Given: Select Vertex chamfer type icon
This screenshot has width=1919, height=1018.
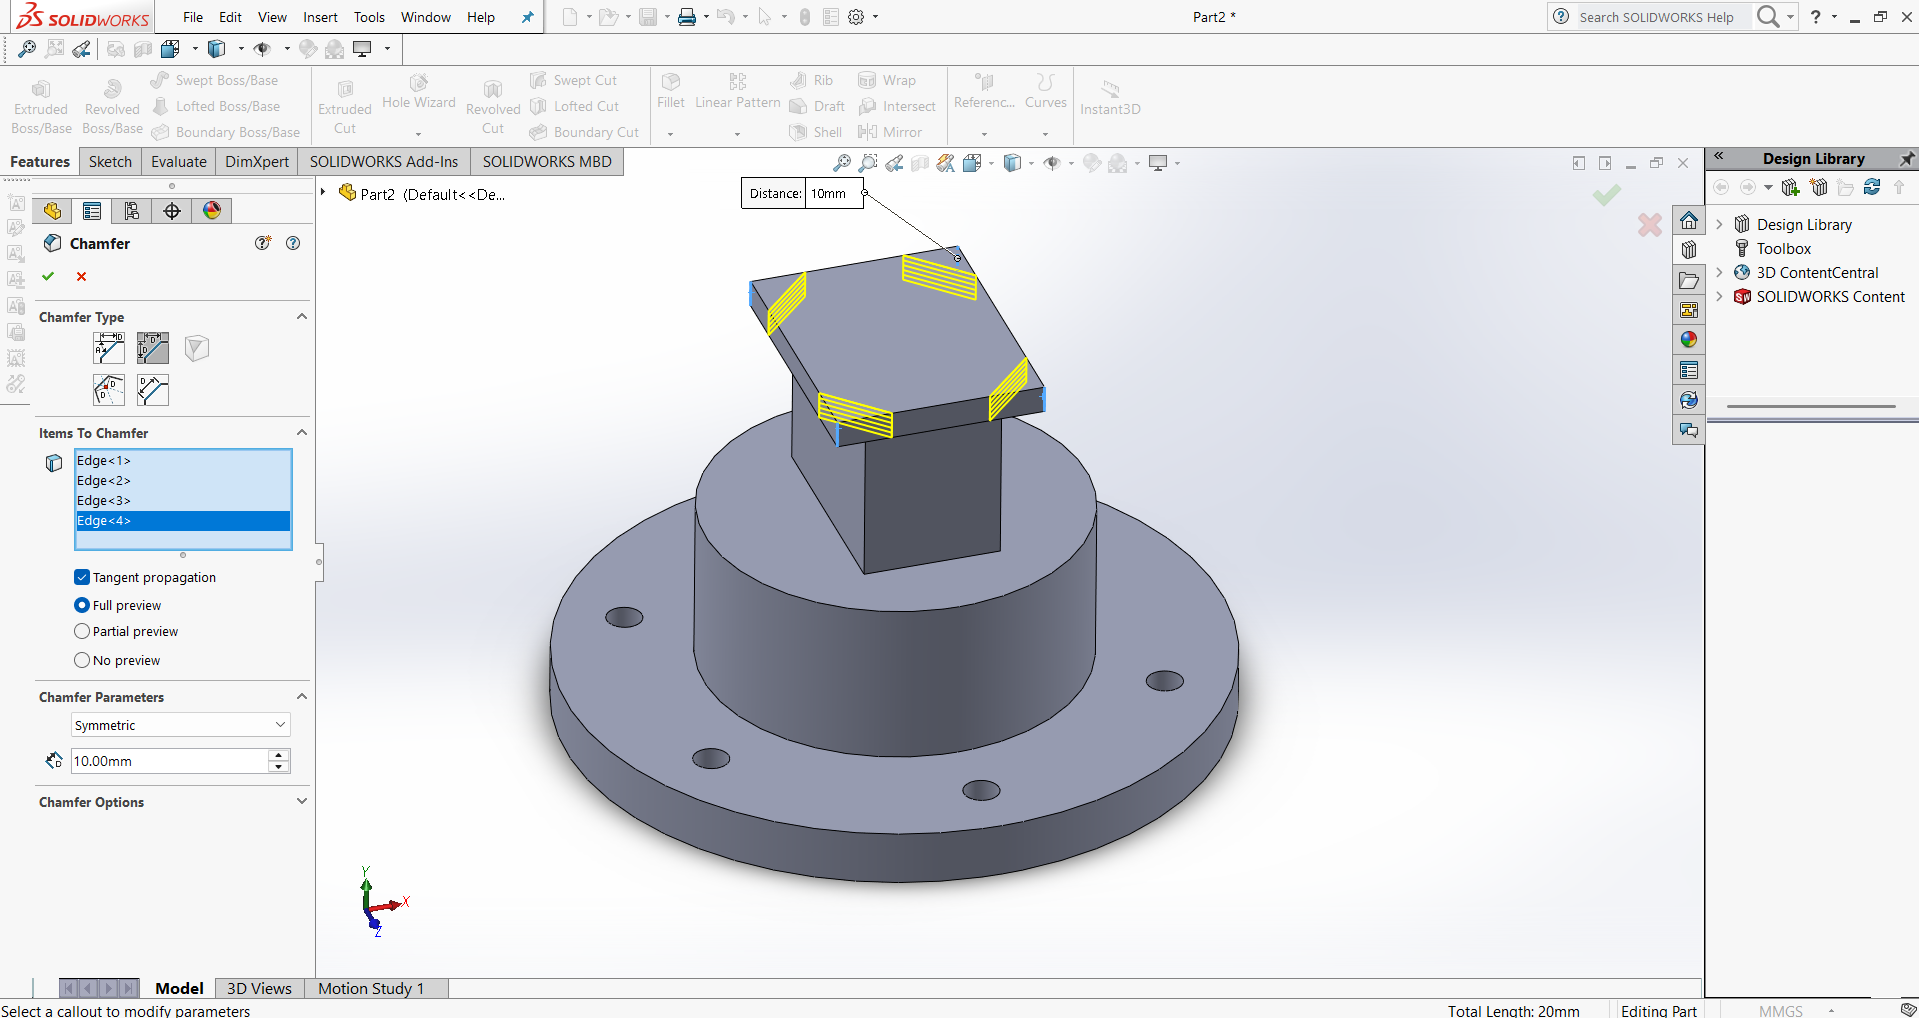Looking at the screenshot, I should (197, 348).
